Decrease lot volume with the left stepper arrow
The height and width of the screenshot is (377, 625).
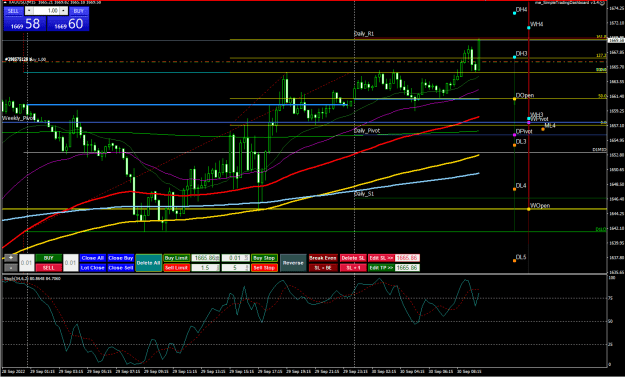[x=29, y=11]
